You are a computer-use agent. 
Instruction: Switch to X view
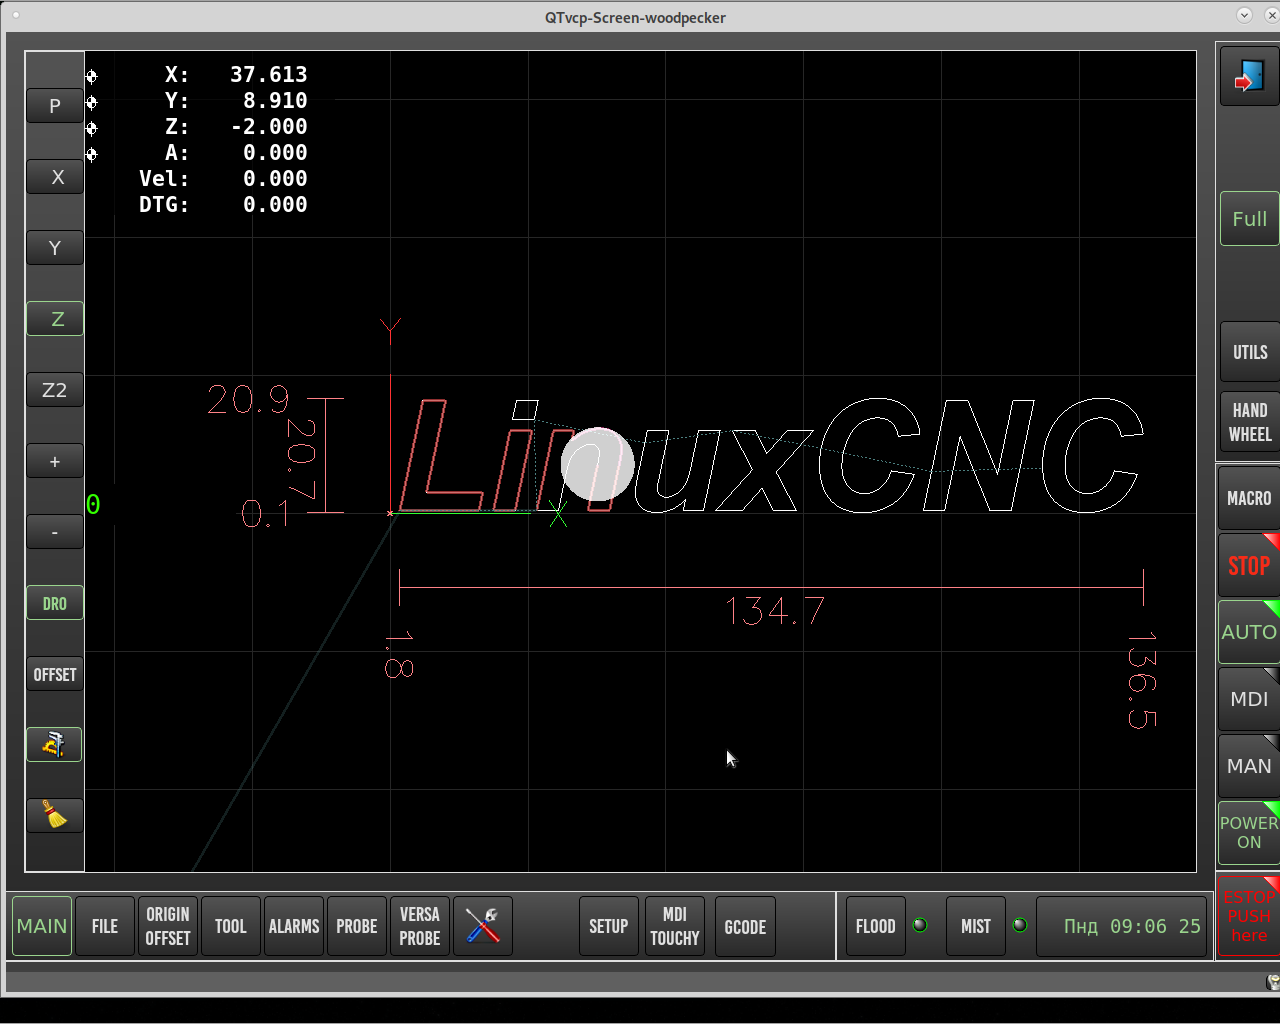point(55,177)
